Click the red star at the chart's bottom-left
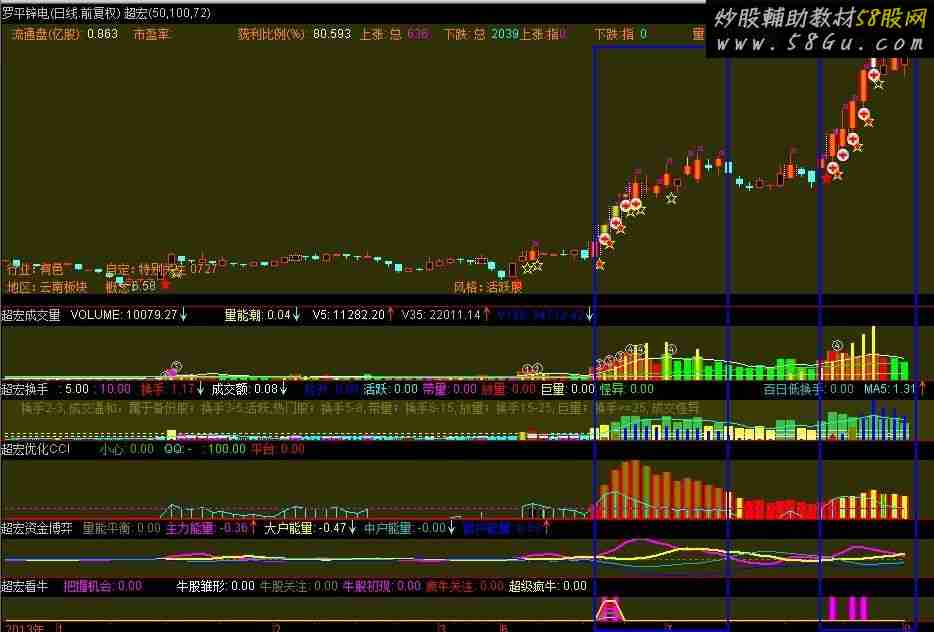 [x=165, y=285]
